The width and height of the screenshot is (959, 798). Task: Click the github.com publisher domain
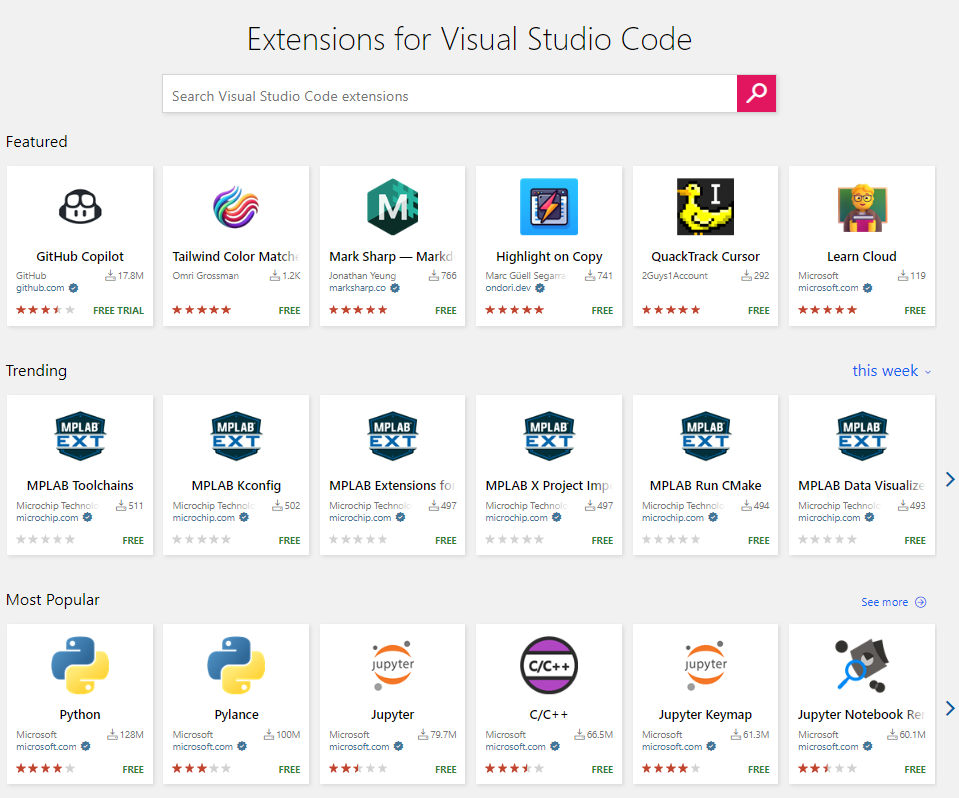tap(40, 288)
